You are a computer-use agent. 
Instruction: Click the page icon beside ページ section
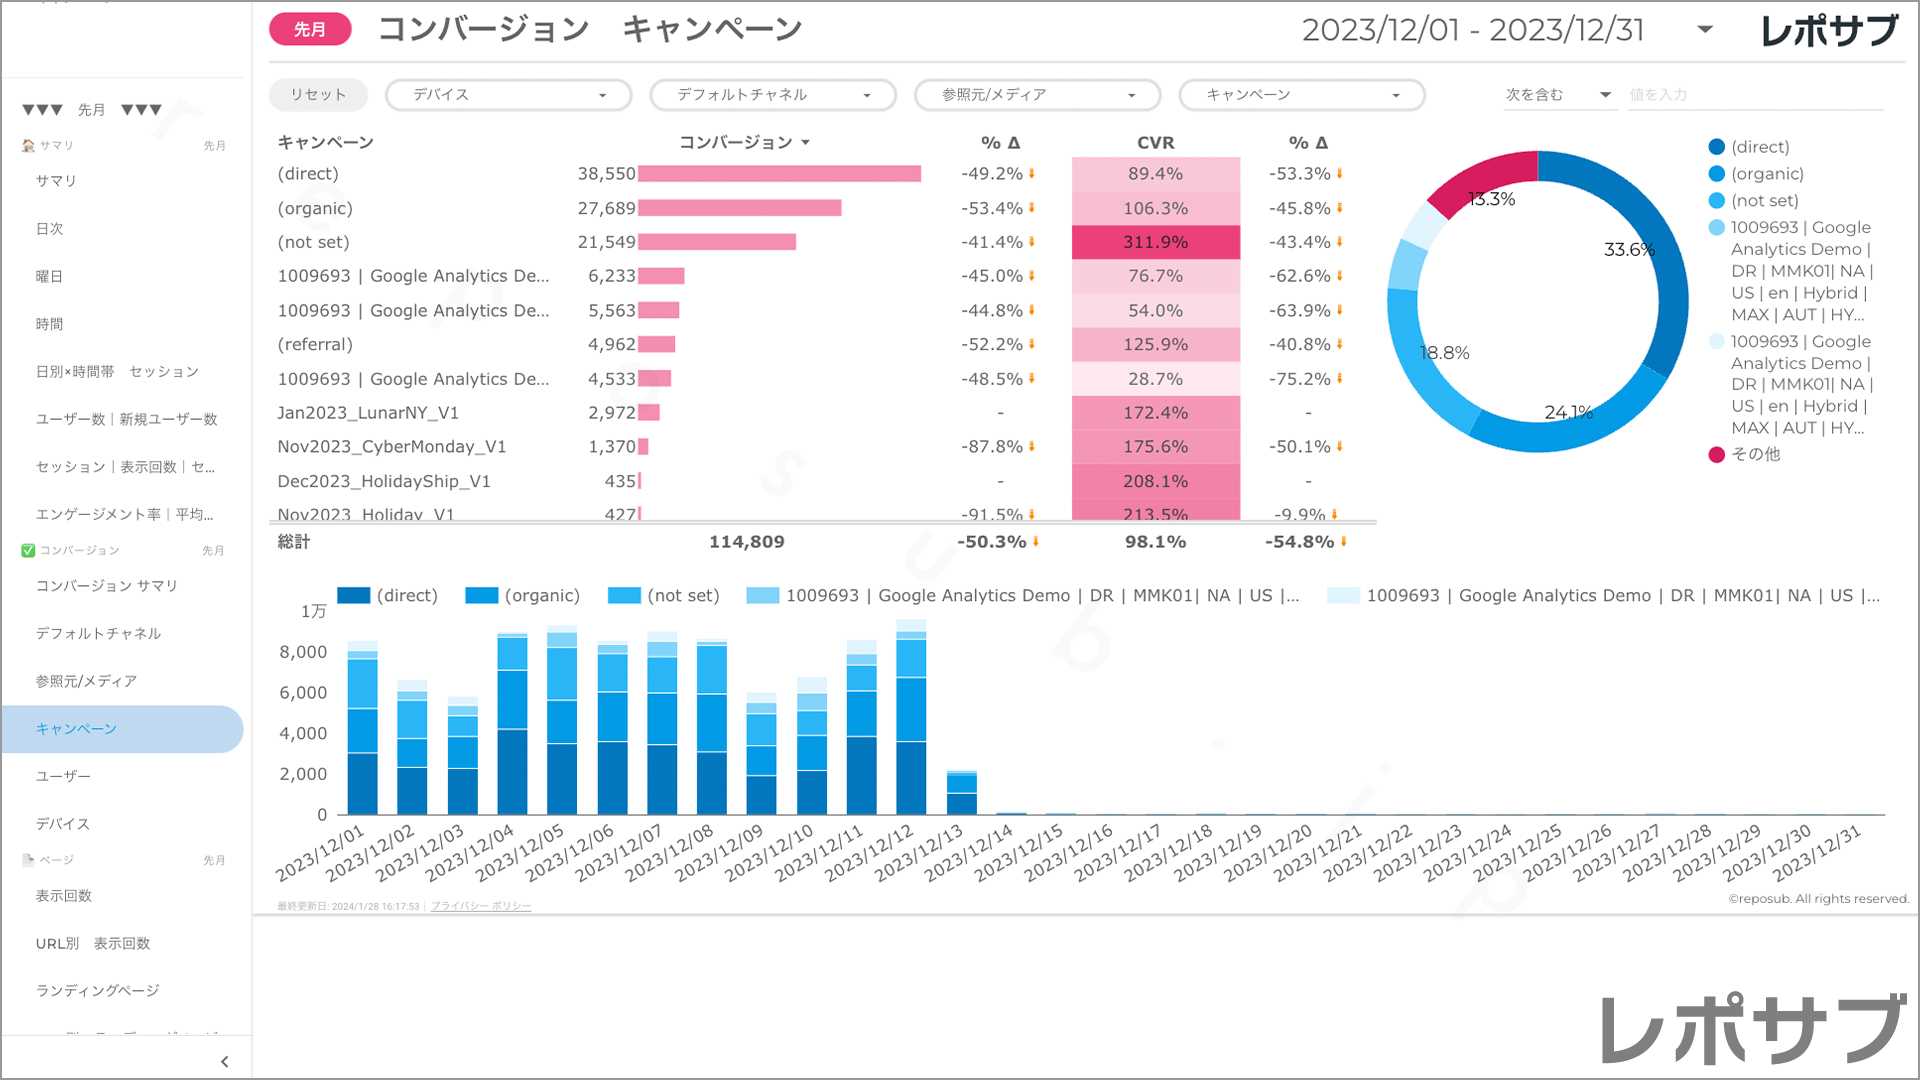point(28,860)
